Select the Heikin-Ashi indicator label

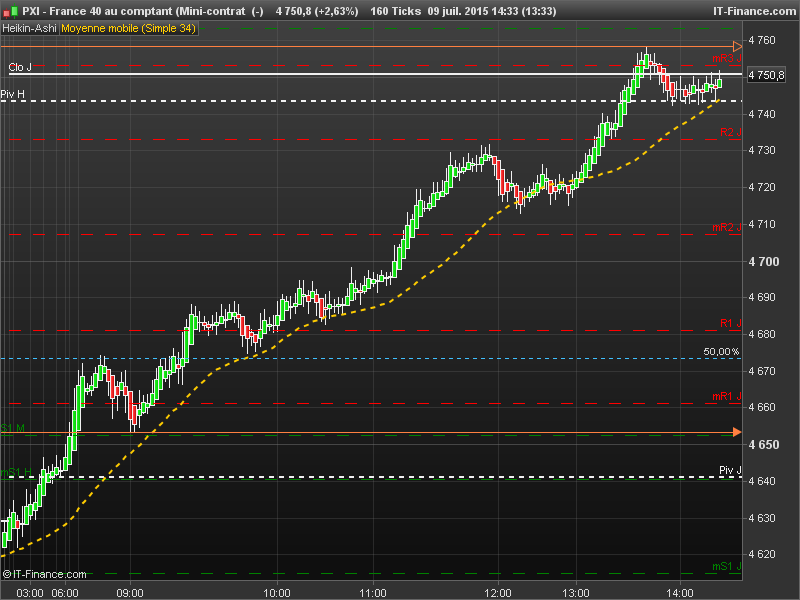[x=30, y=29]
